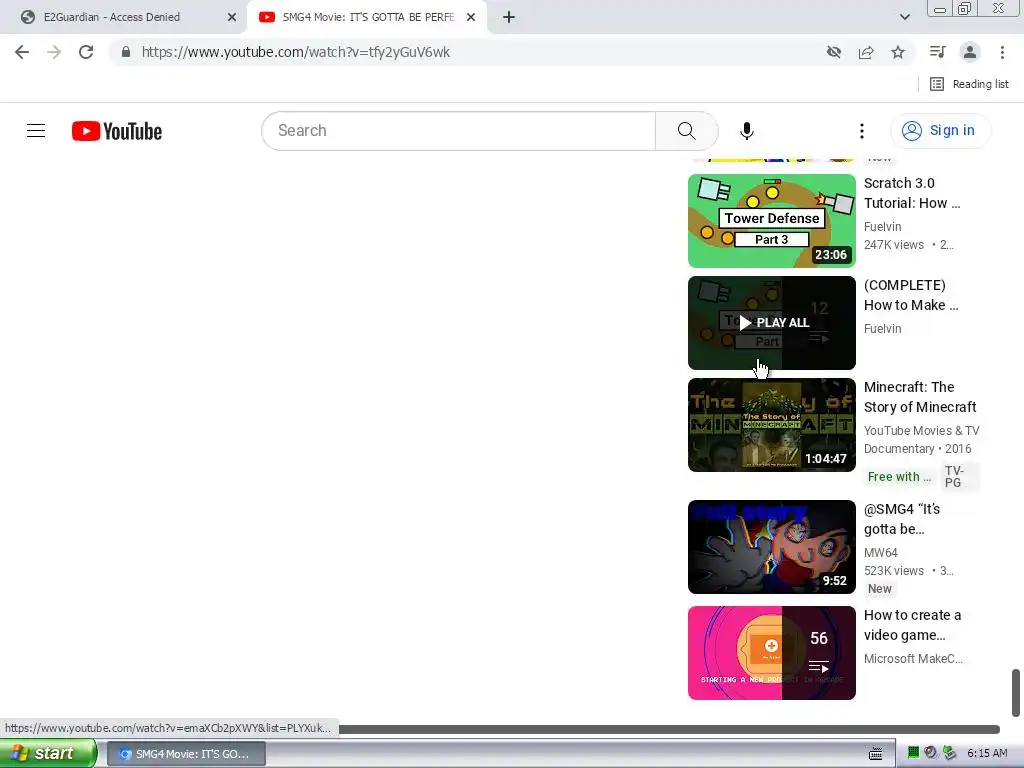Go back to previous page

pos(22,52)
